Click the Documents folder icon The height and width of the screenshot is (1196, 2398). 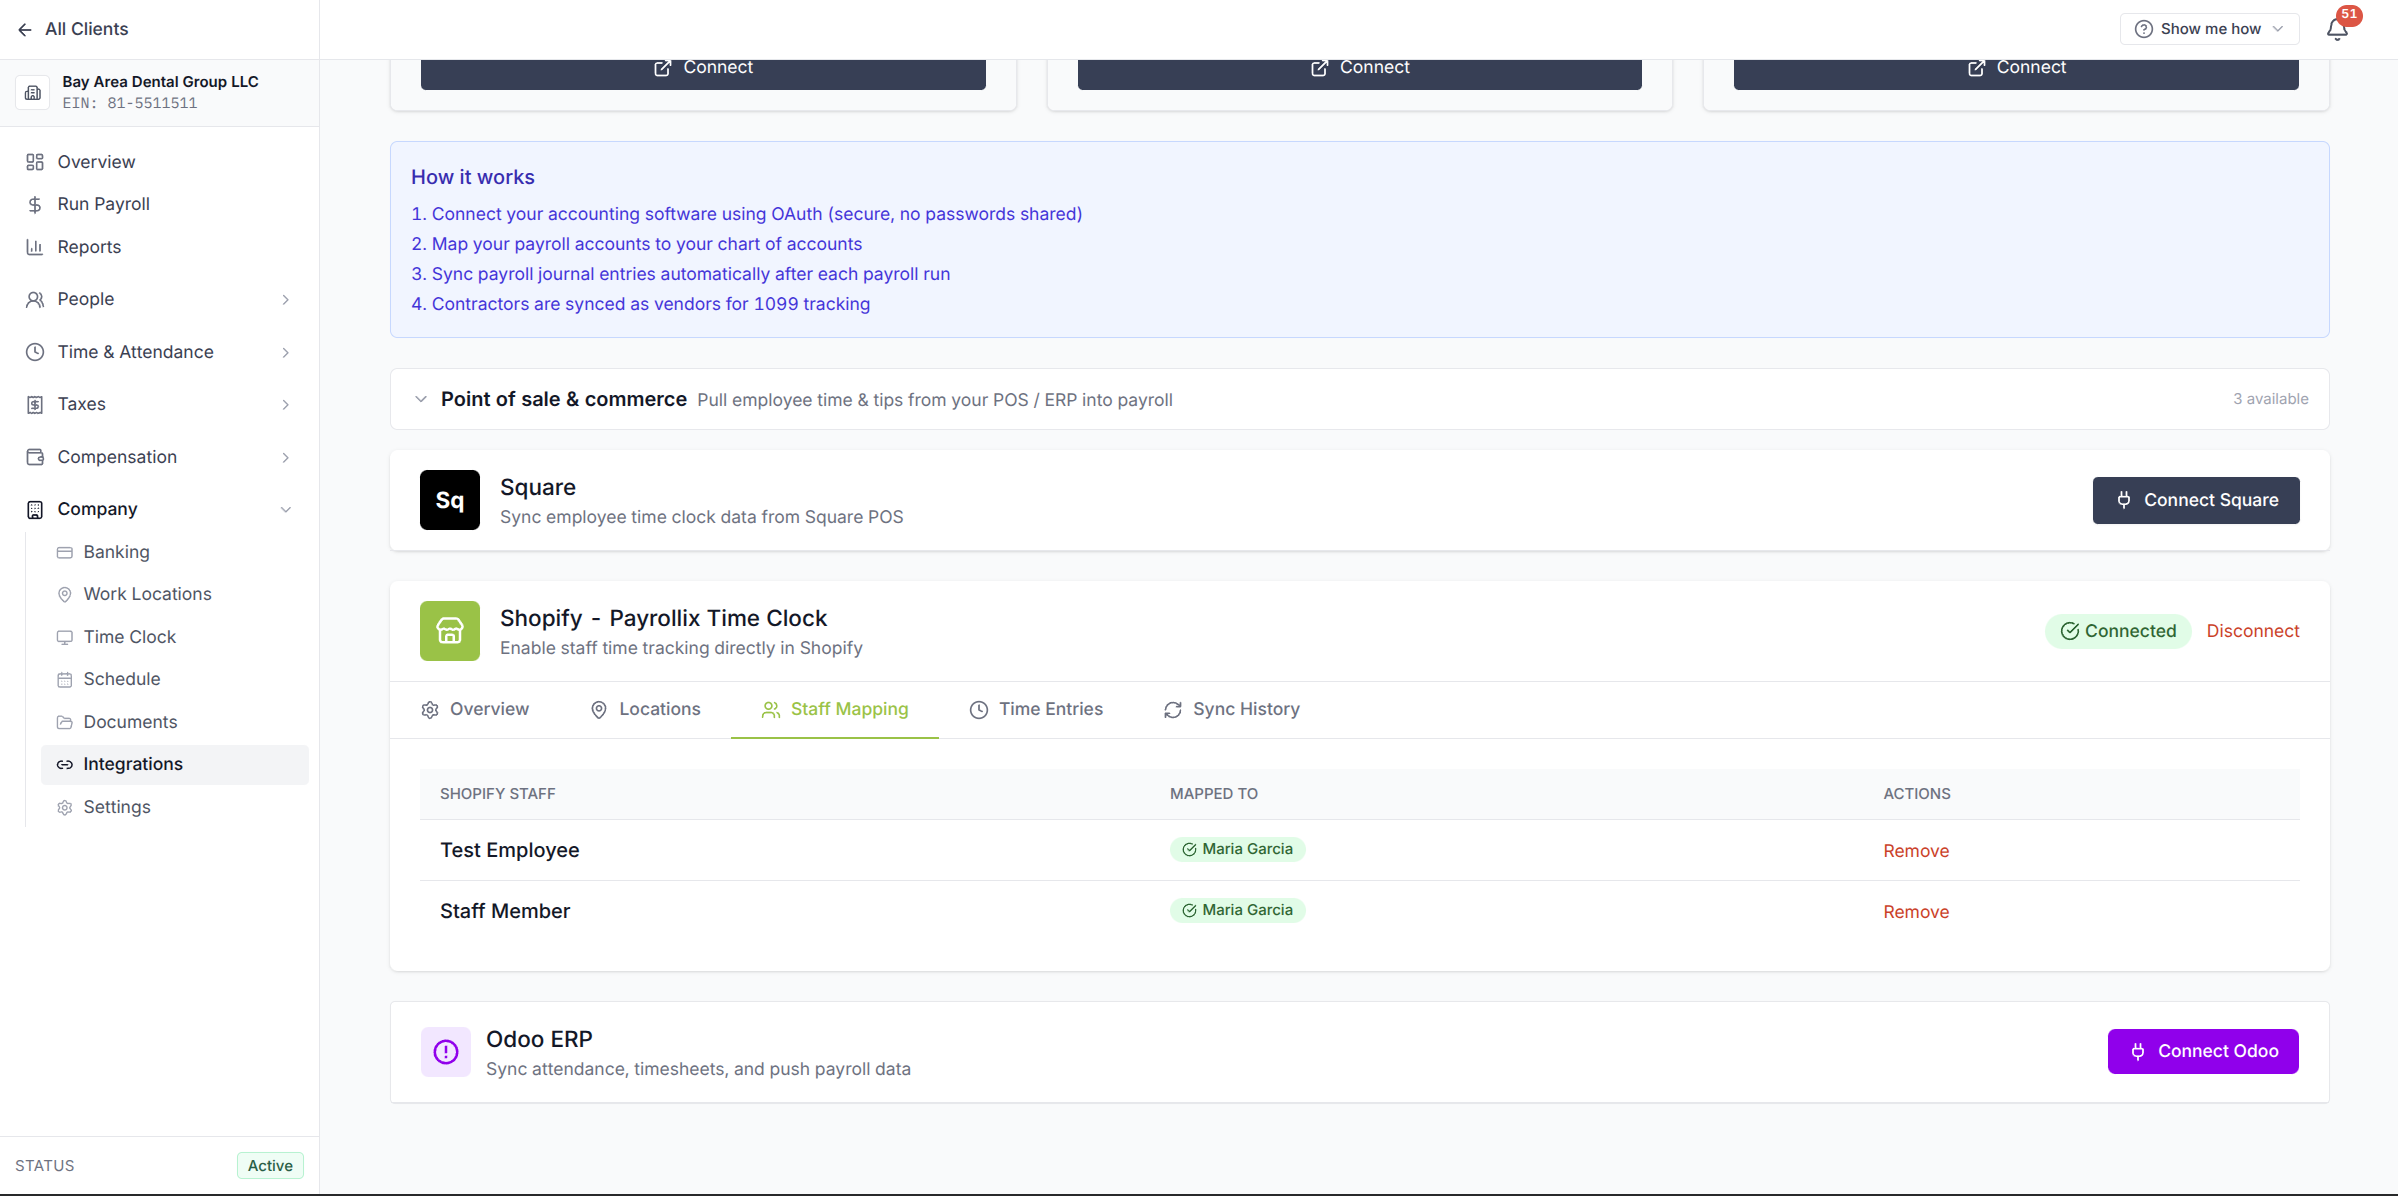[x=65, y=722]
